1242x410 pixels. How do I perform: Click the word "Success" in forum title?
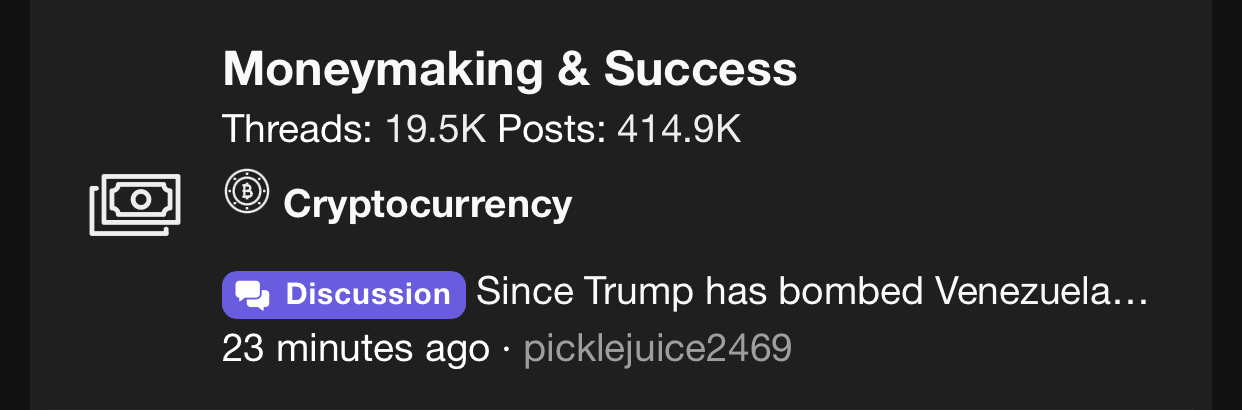[700, 70]
